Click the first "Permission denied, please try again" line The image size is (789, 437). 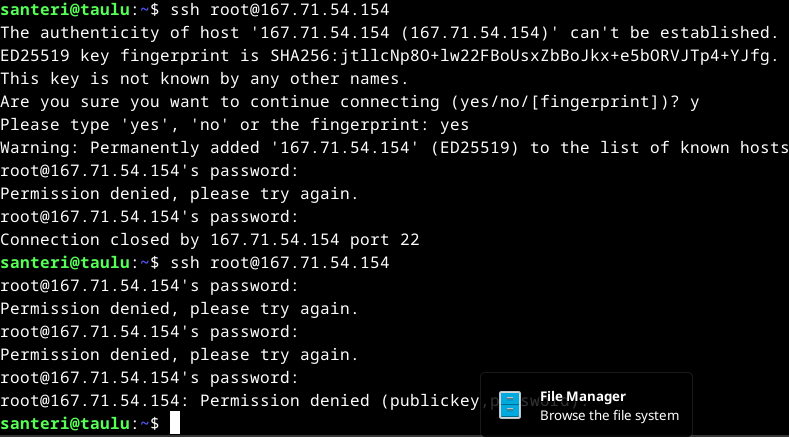point(179,194)
